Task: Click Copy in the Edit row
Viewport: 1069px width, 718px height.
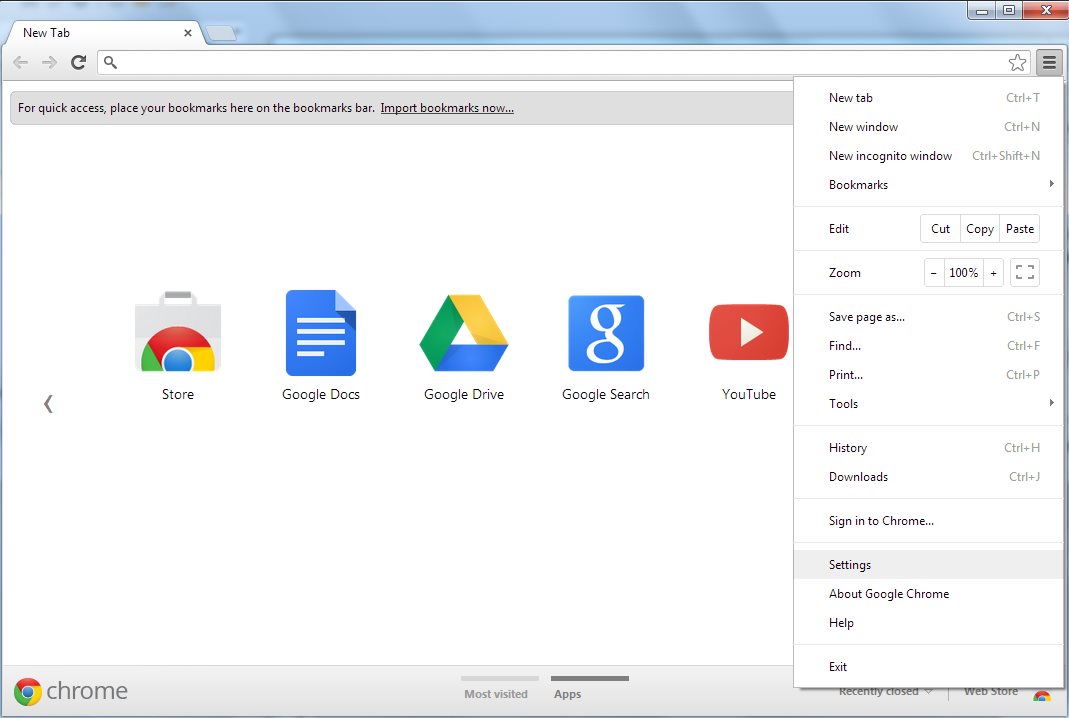Action: click(x=980, y=228)
